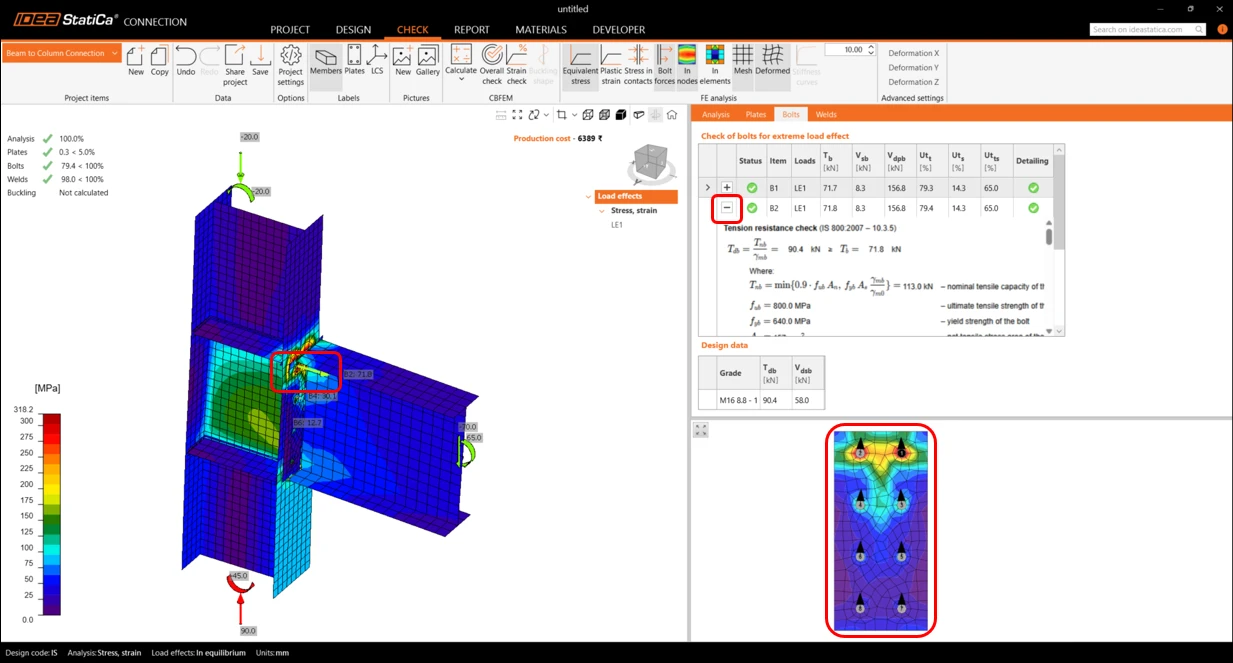Viewport: 1233px width, 663px height.
Task: Open the REPORT menu tab
Action: coord(471,30)
